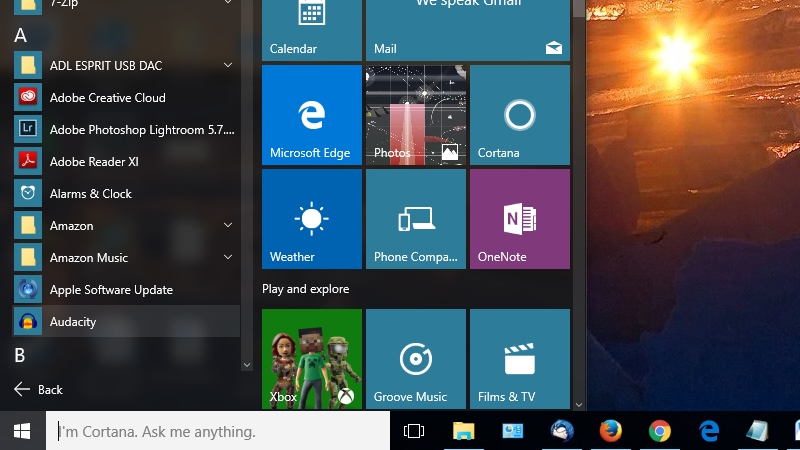The height and width of the screenshot is (450, 800).
Task: Open the Groove Music tile
Action: coord(416,359)
